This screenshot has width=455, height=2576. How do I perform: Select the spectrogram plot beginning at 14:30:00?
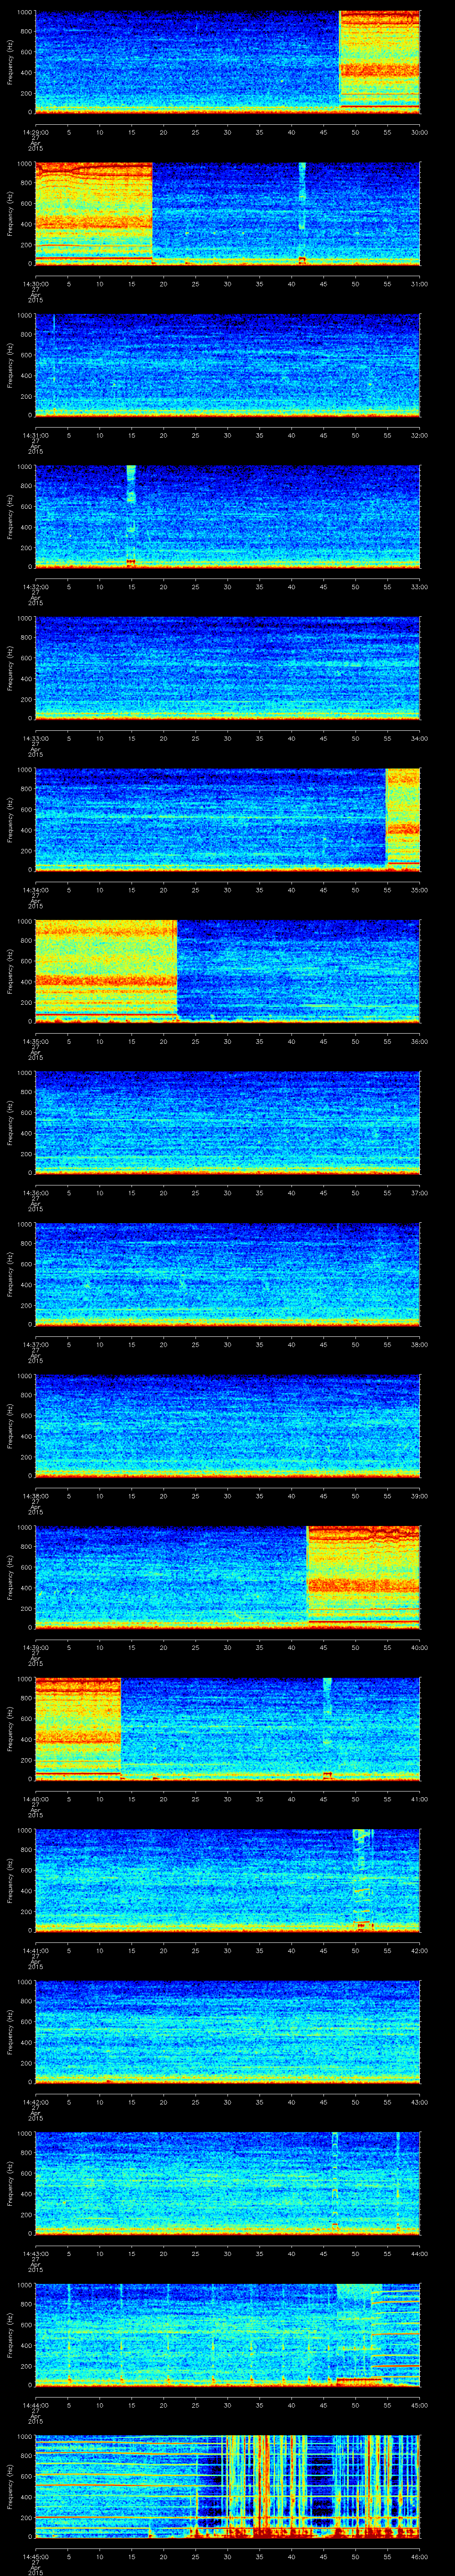(227, 213)
